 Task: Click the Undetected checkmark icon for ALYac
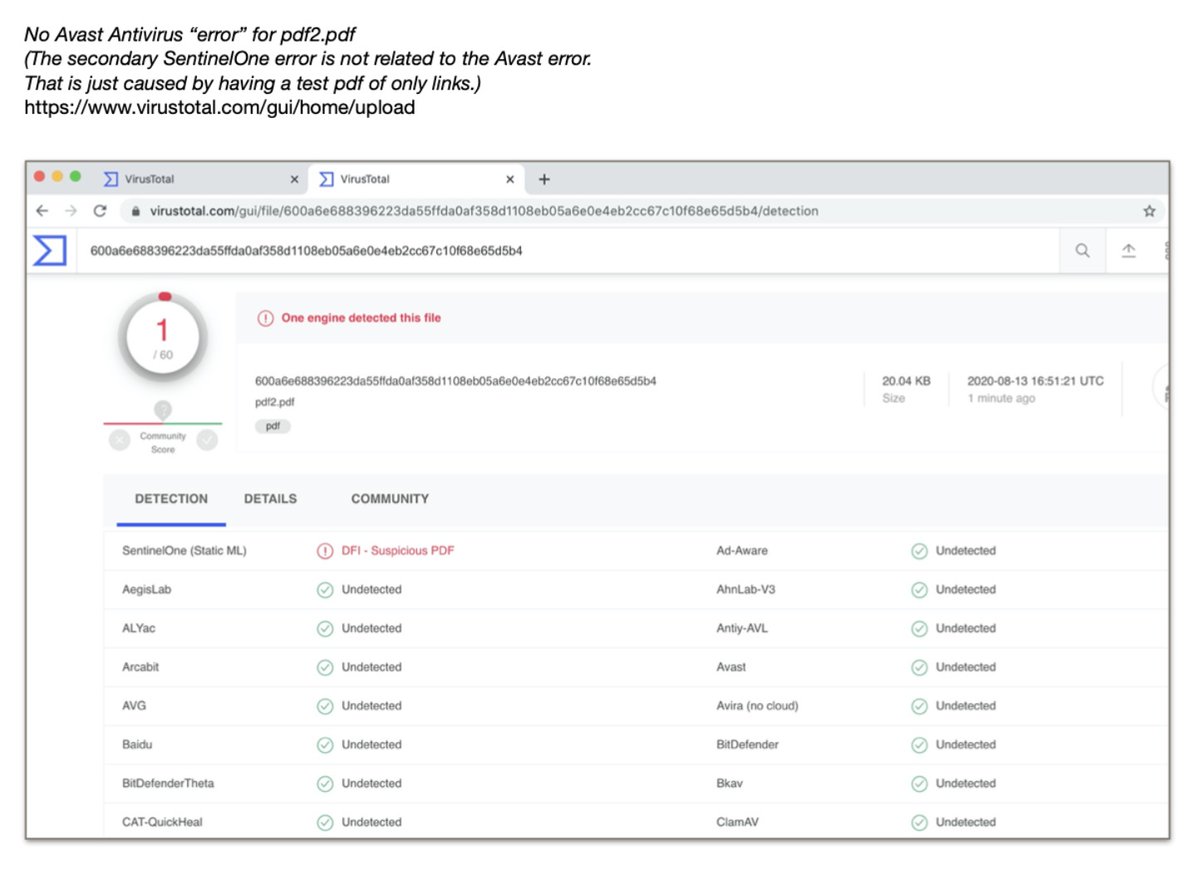[x=325, y=628]
